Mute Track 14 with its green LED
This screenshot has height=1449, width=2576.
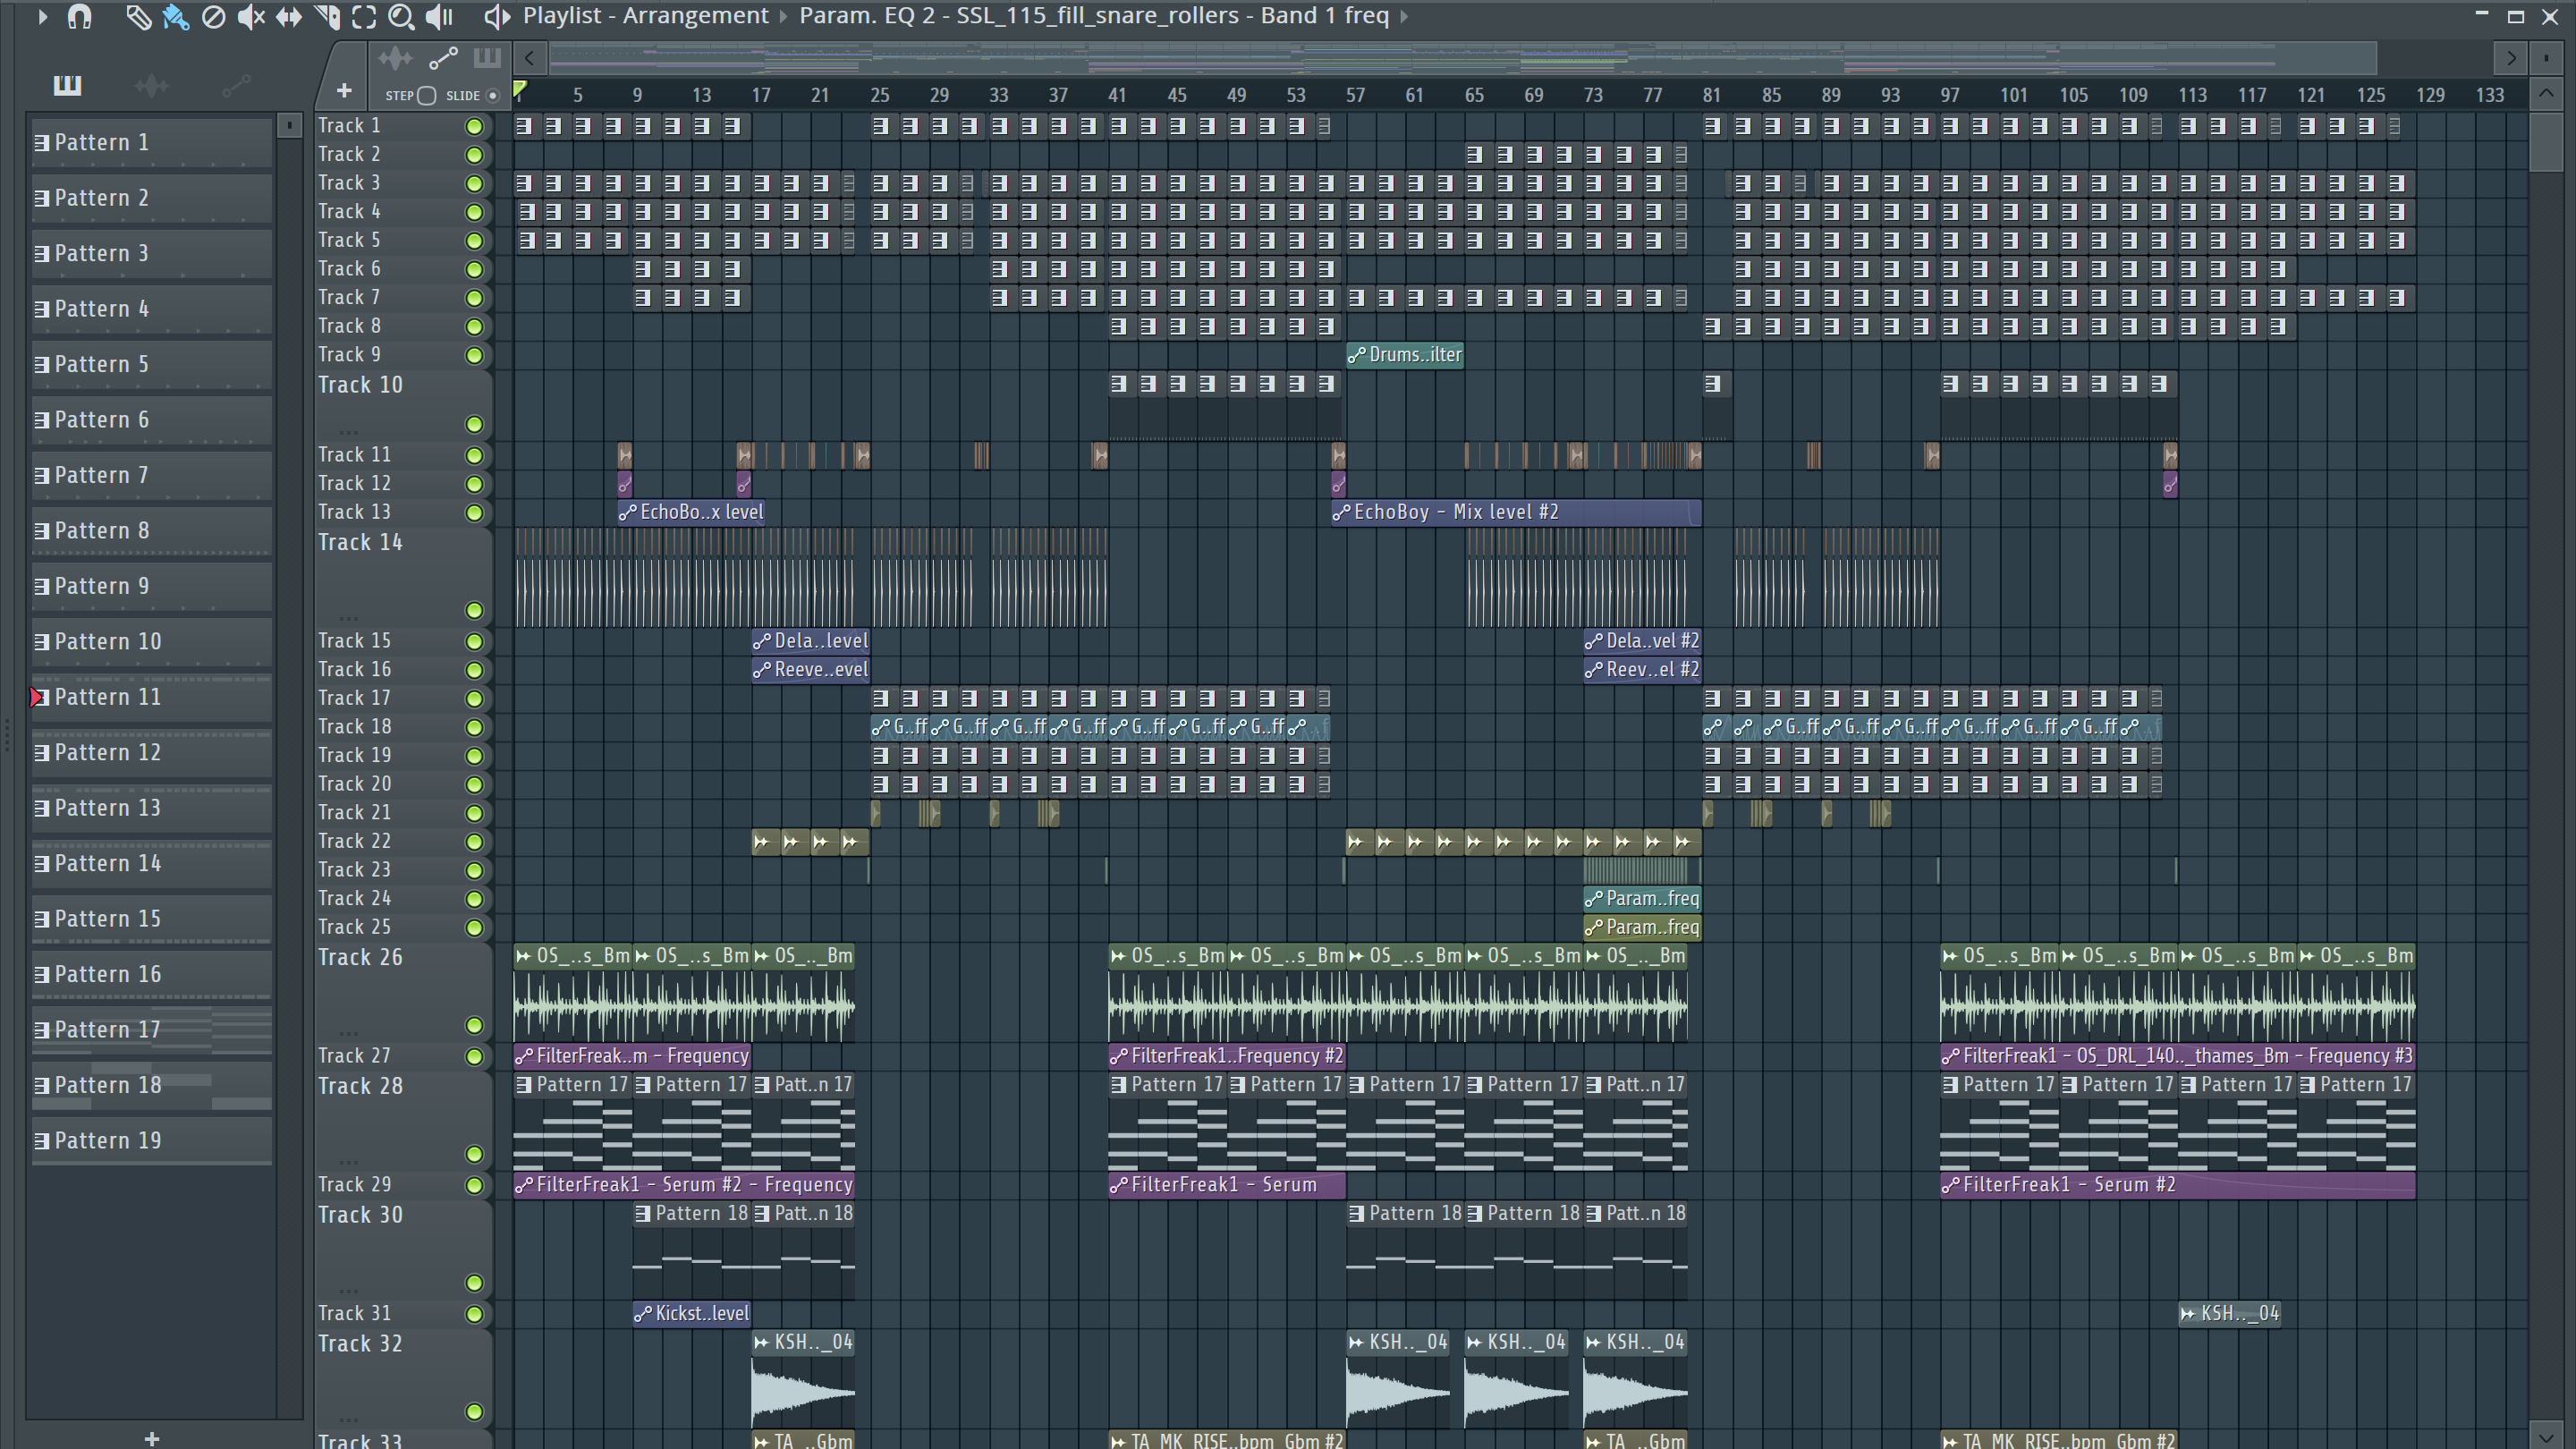[474, 611]
